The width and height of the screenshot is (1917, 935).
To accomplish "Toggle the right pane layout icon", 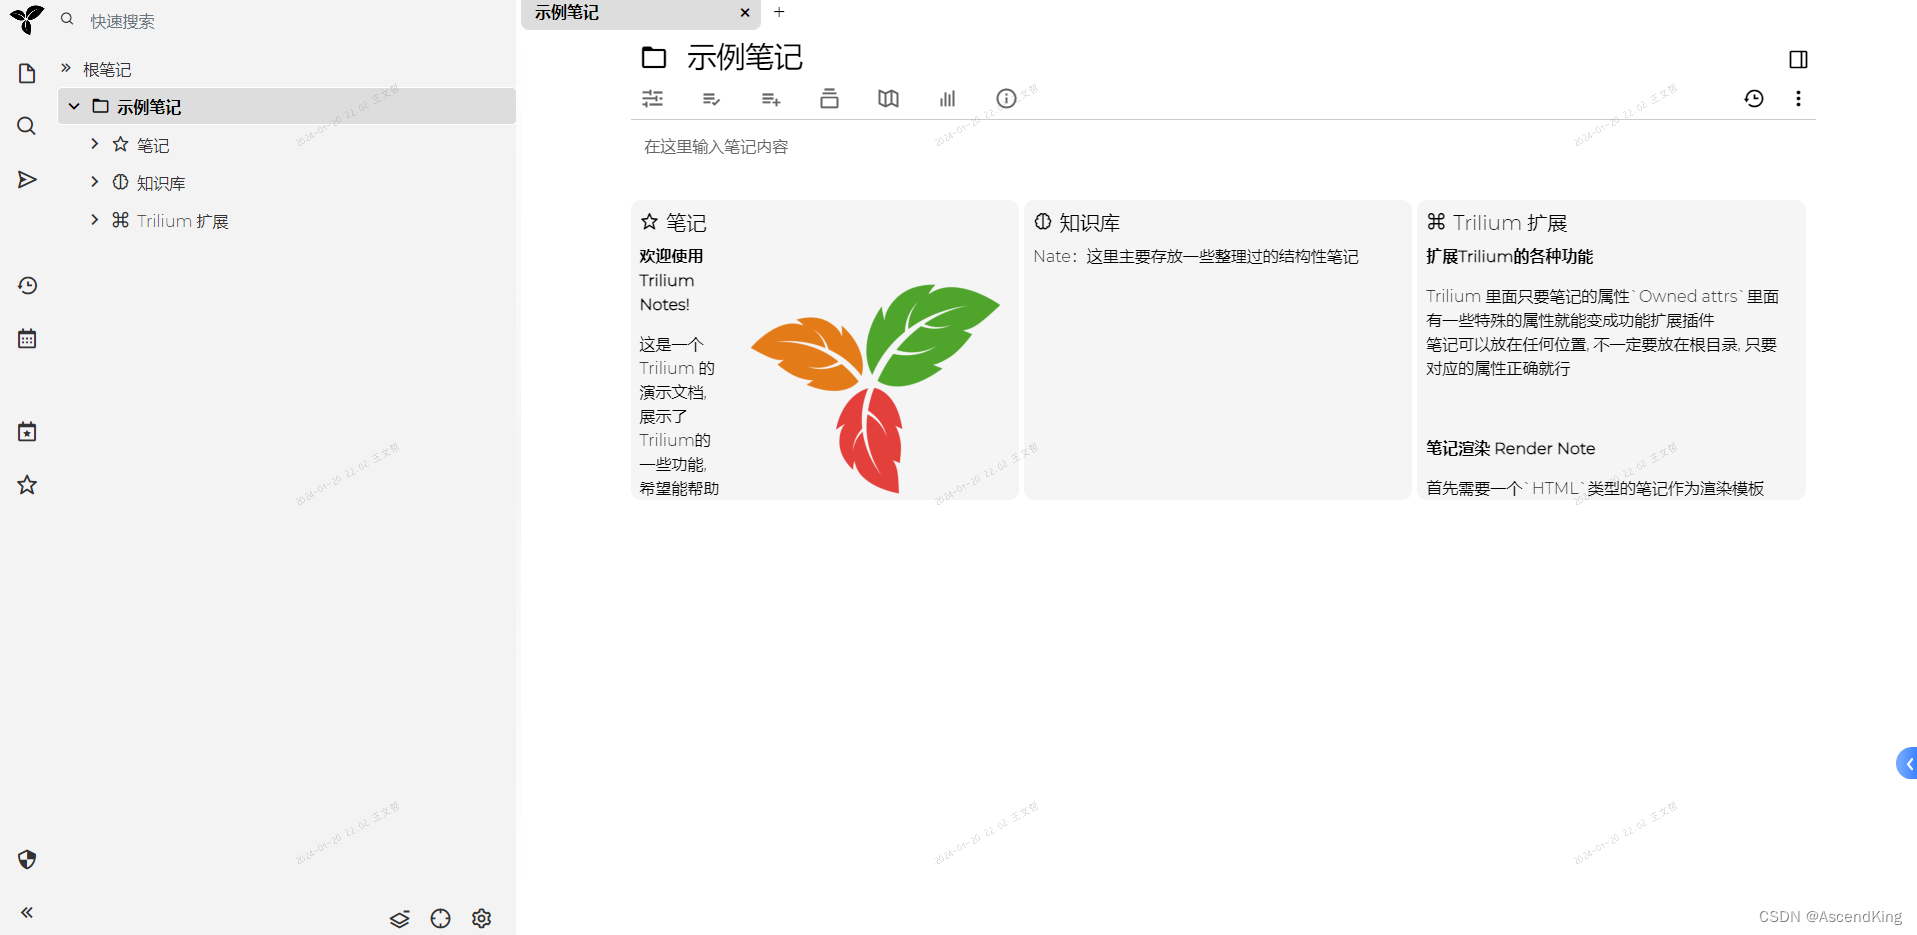I will (x=1798, y=59).
